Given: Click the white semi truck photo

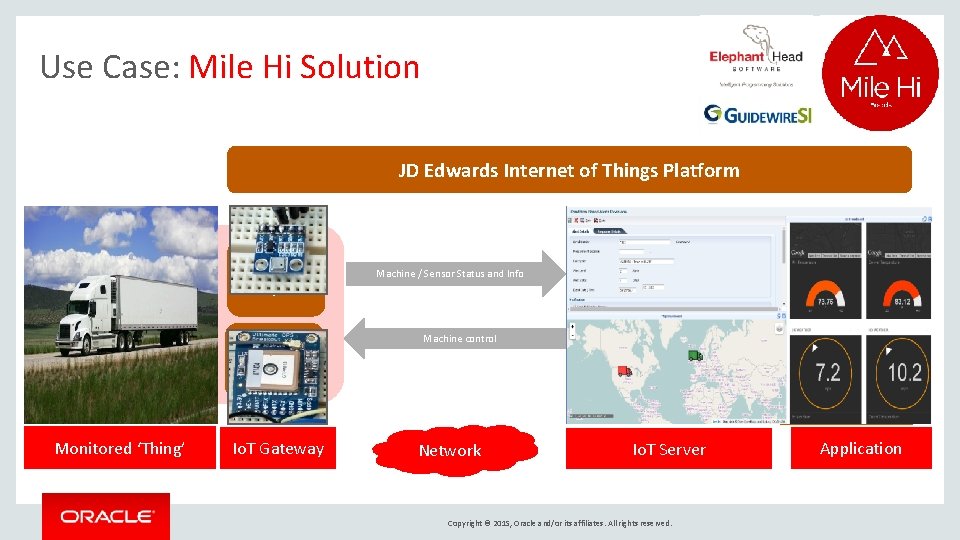Looking at the screenshot, I should pyautogui.click(x=121, y=315).
